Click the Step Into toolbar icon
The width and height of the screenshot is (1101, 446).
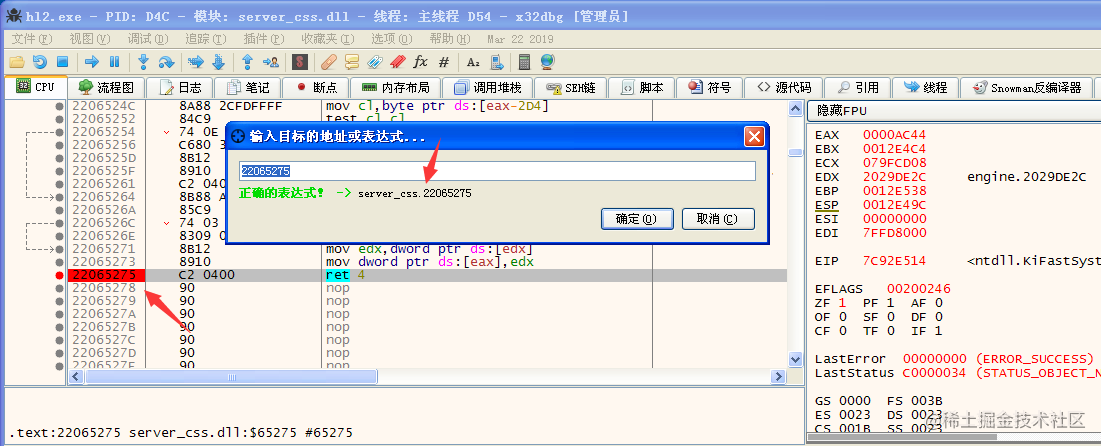click(x=143, y=63)
